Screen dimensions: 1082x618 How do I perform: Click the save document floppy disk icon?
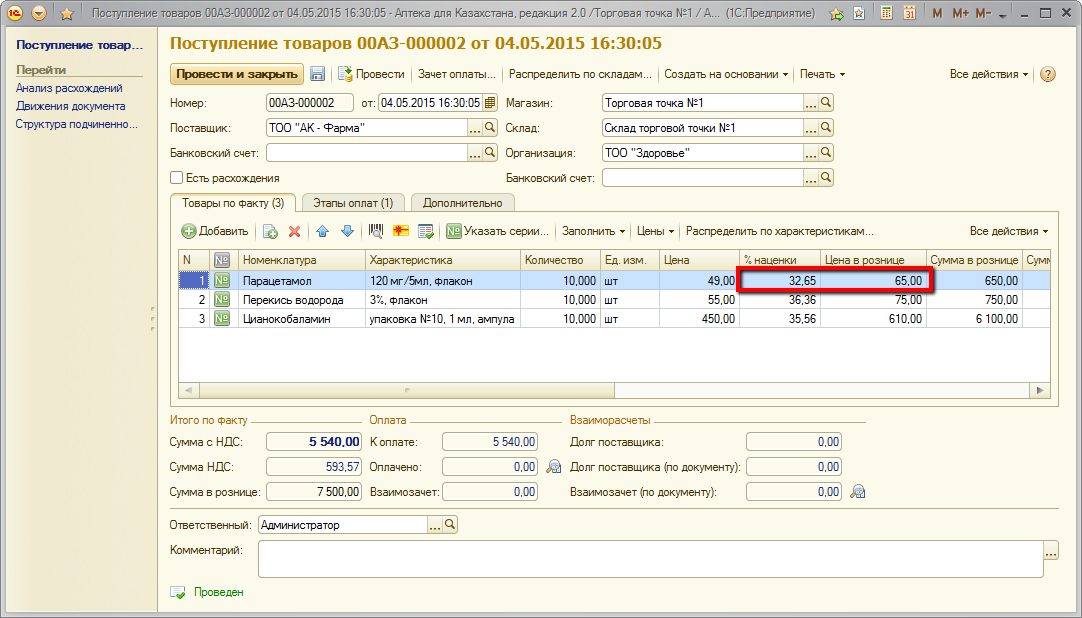coord(318,74)
